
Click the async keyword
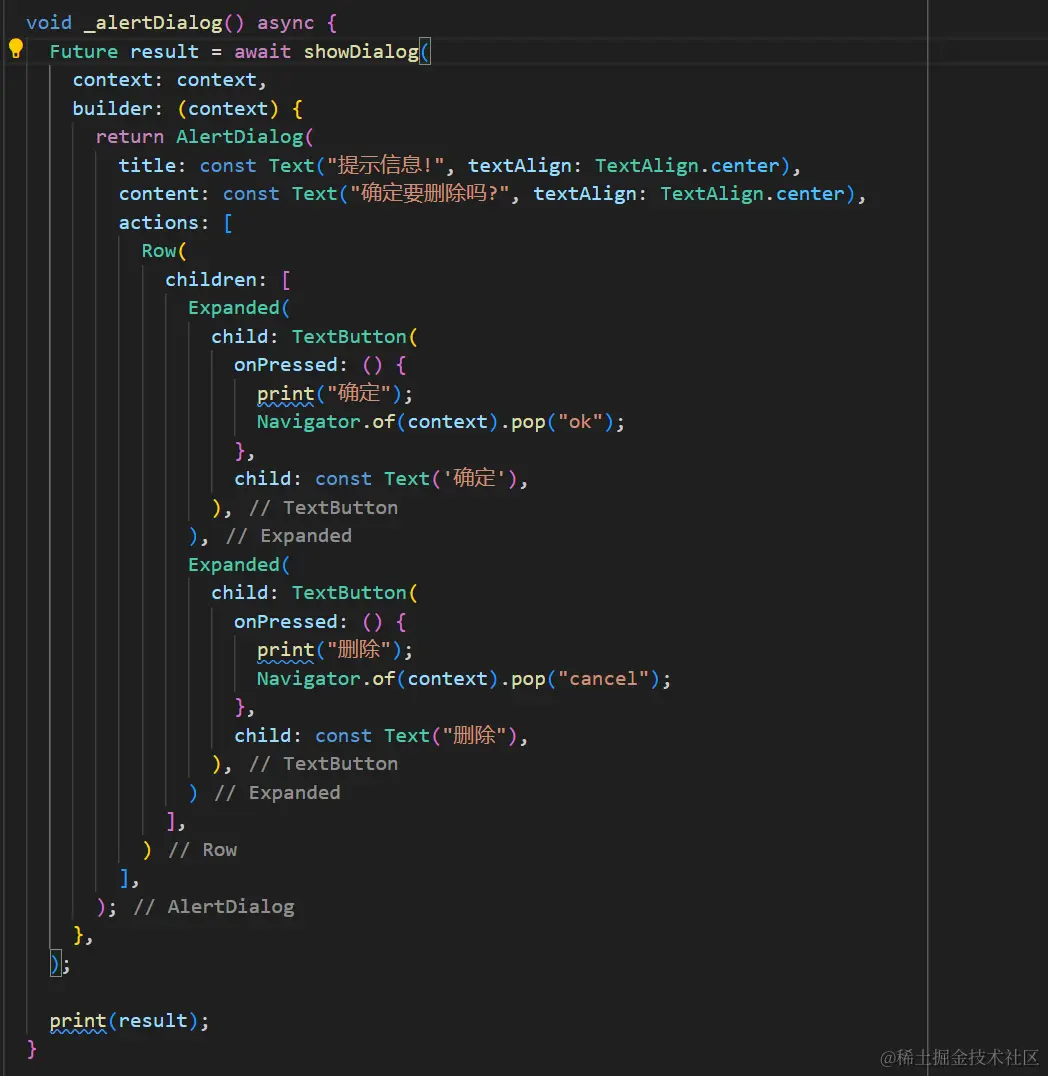286,23
